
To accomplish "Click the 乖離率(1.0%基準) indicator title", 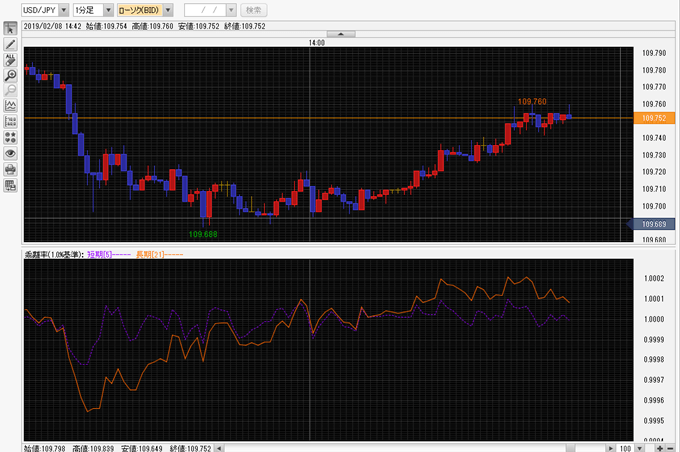I will pyautogui.click(x=53, y=254).
